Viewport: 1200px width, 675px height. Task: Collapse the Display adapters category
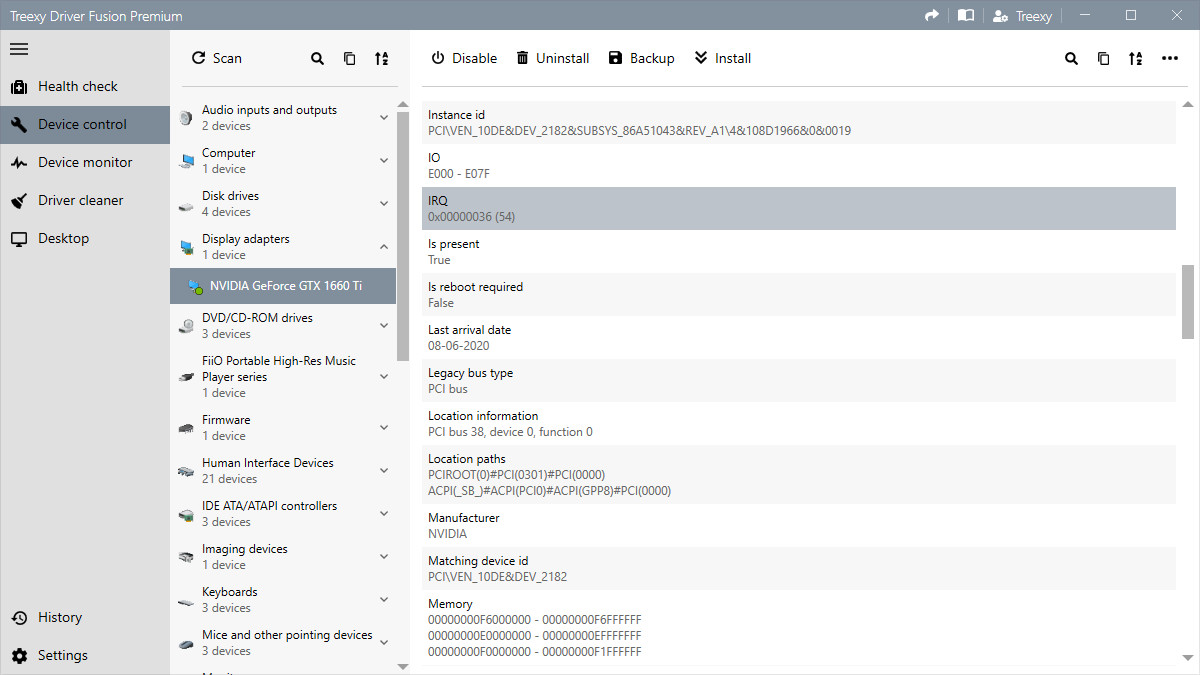[383, 245]
